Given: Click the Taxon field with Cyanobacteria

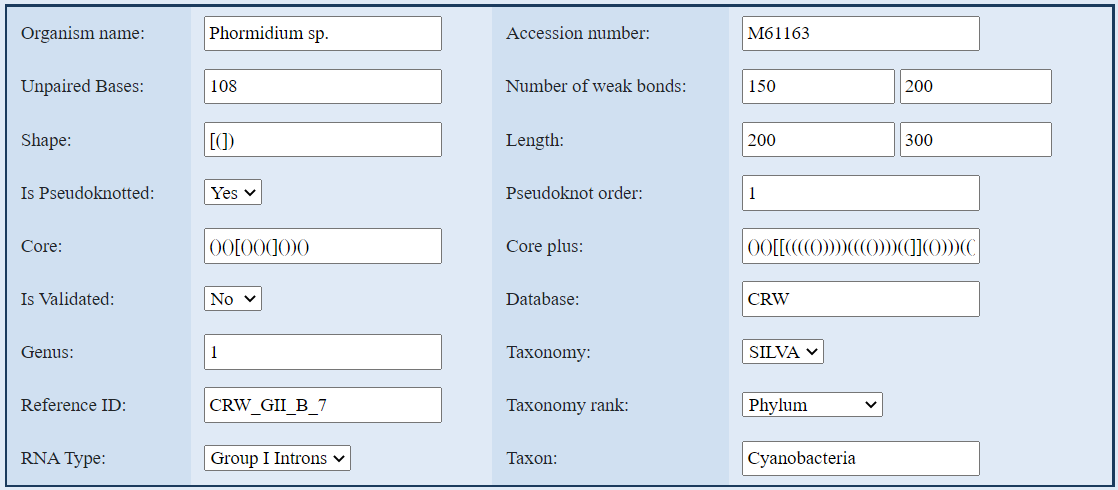Looking at the screenshot, I should (860, 458).
